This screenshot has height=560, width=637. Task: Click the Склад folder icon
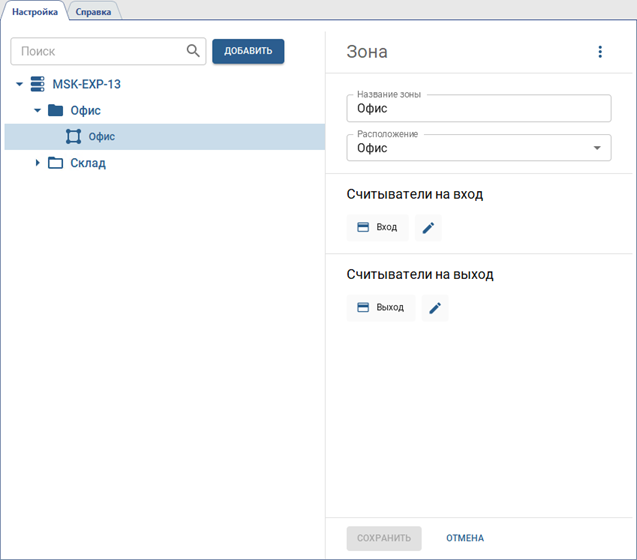pos(55,163)
